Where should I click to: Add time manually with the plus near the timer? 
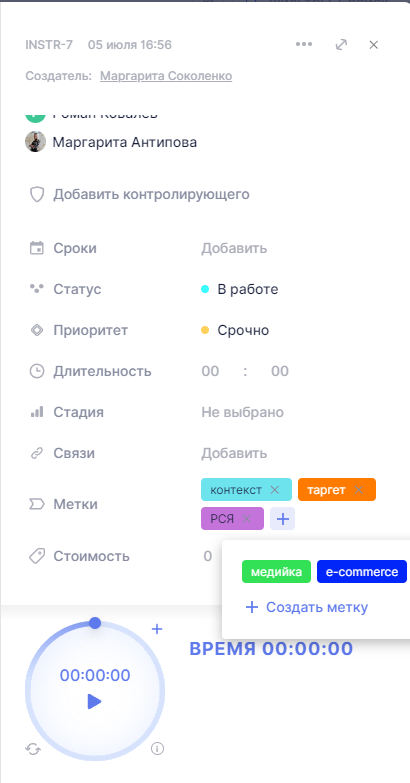click(x=157, y=629)
